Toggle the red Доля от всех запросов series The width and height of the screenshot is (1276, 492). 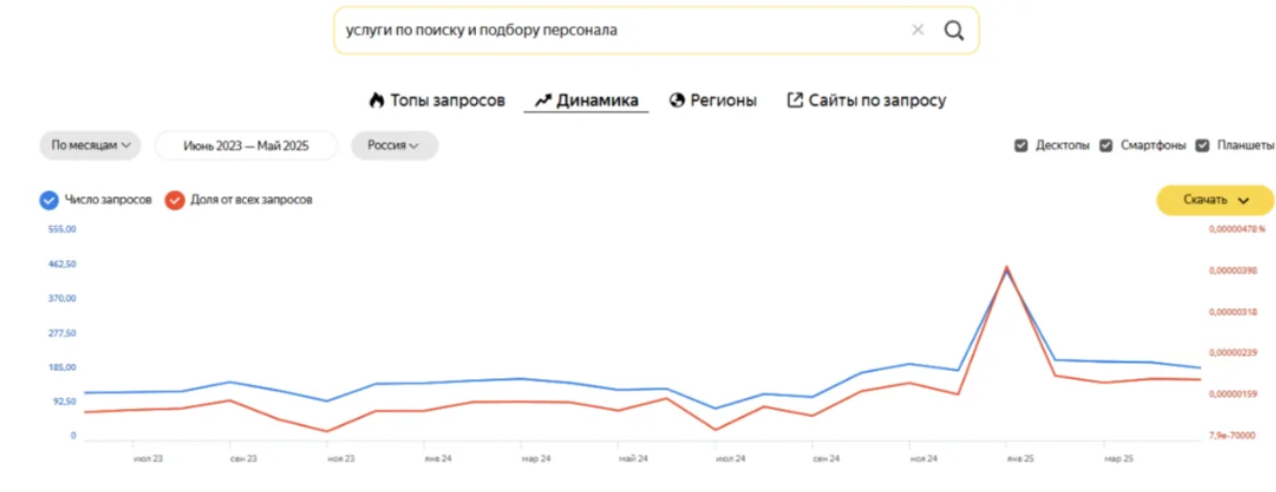175,200
